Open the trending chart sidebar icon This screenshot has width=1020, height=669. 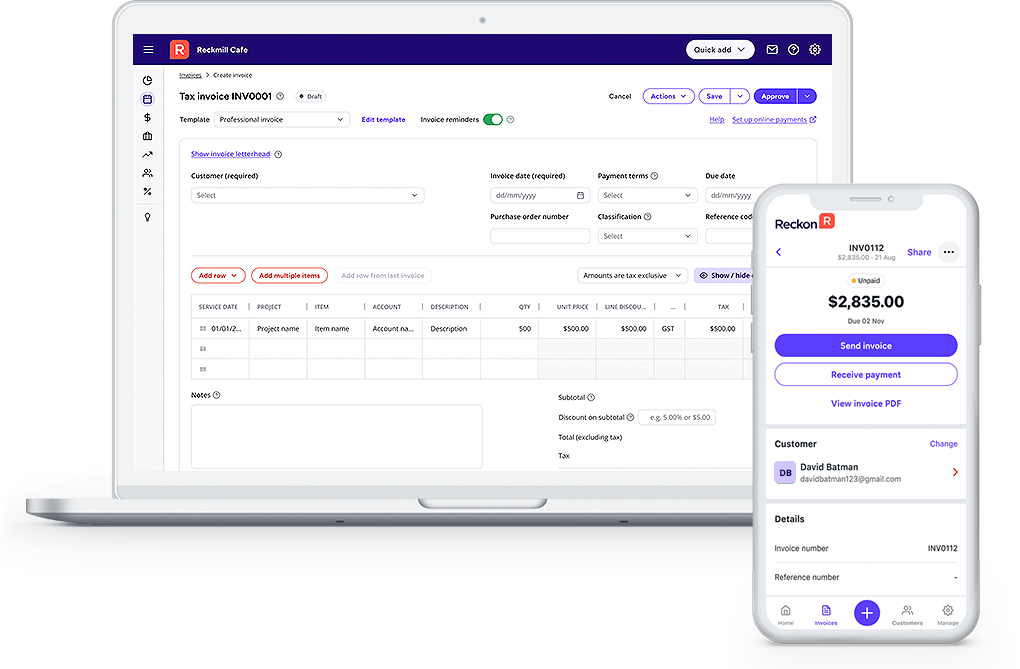click(148, 155)
